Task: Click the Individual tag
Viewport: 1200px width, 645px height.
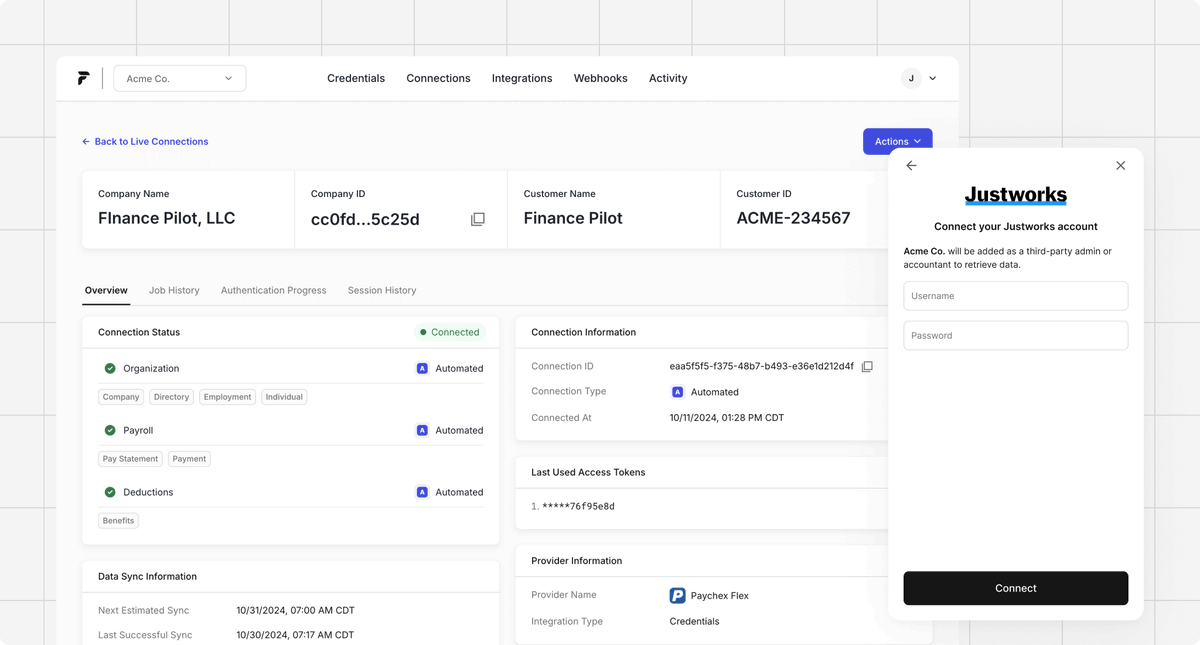Action: (284, 397)
